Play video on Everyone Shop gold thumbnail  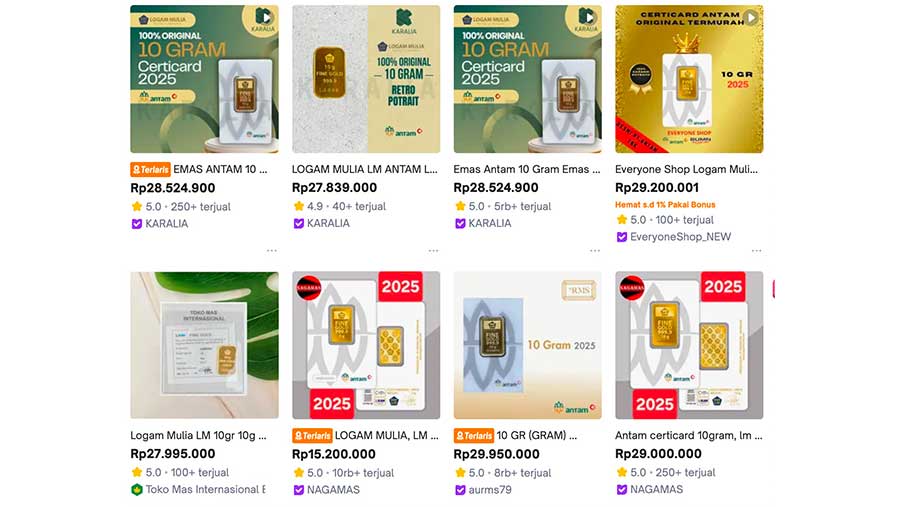coord(750,17)
